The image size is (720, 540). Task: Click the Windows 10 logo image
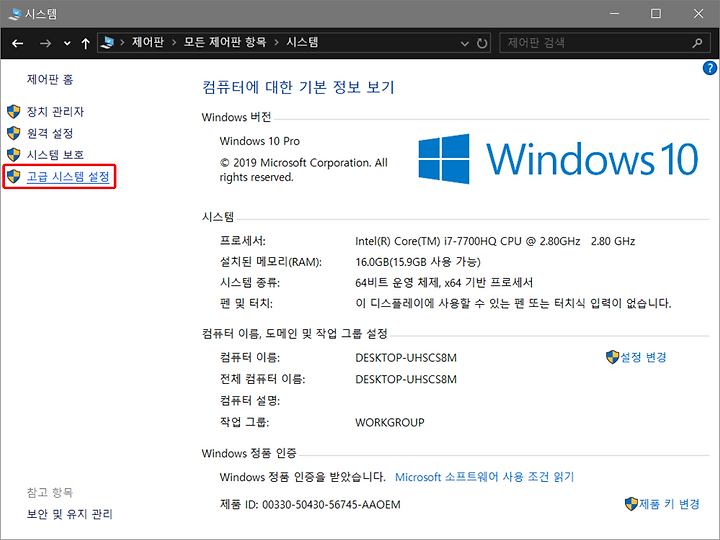coord(558,159)
